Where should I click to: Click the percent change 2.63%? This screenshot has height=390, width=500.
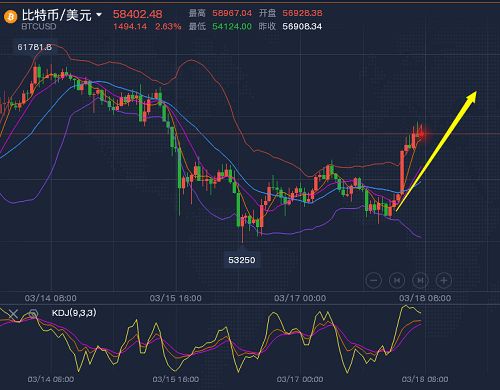click(168, 27)
